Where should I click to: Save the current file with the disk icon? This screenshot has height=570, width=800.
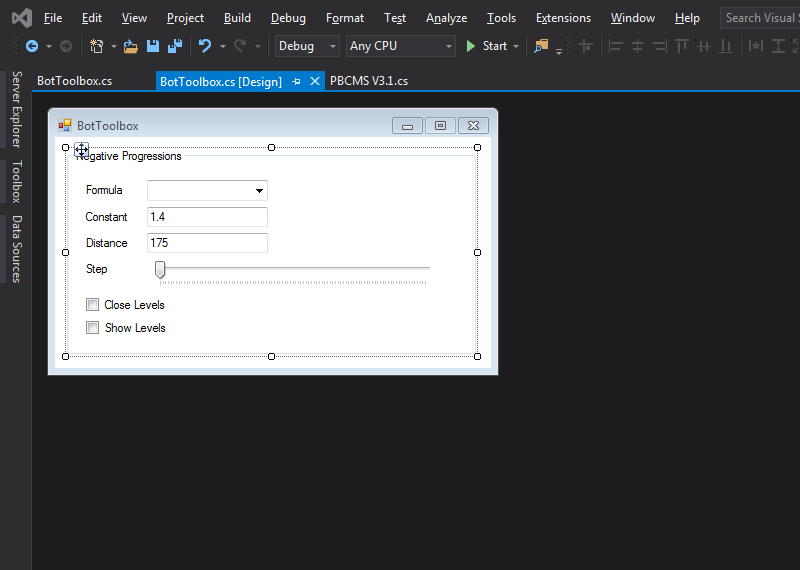(153, 46)
